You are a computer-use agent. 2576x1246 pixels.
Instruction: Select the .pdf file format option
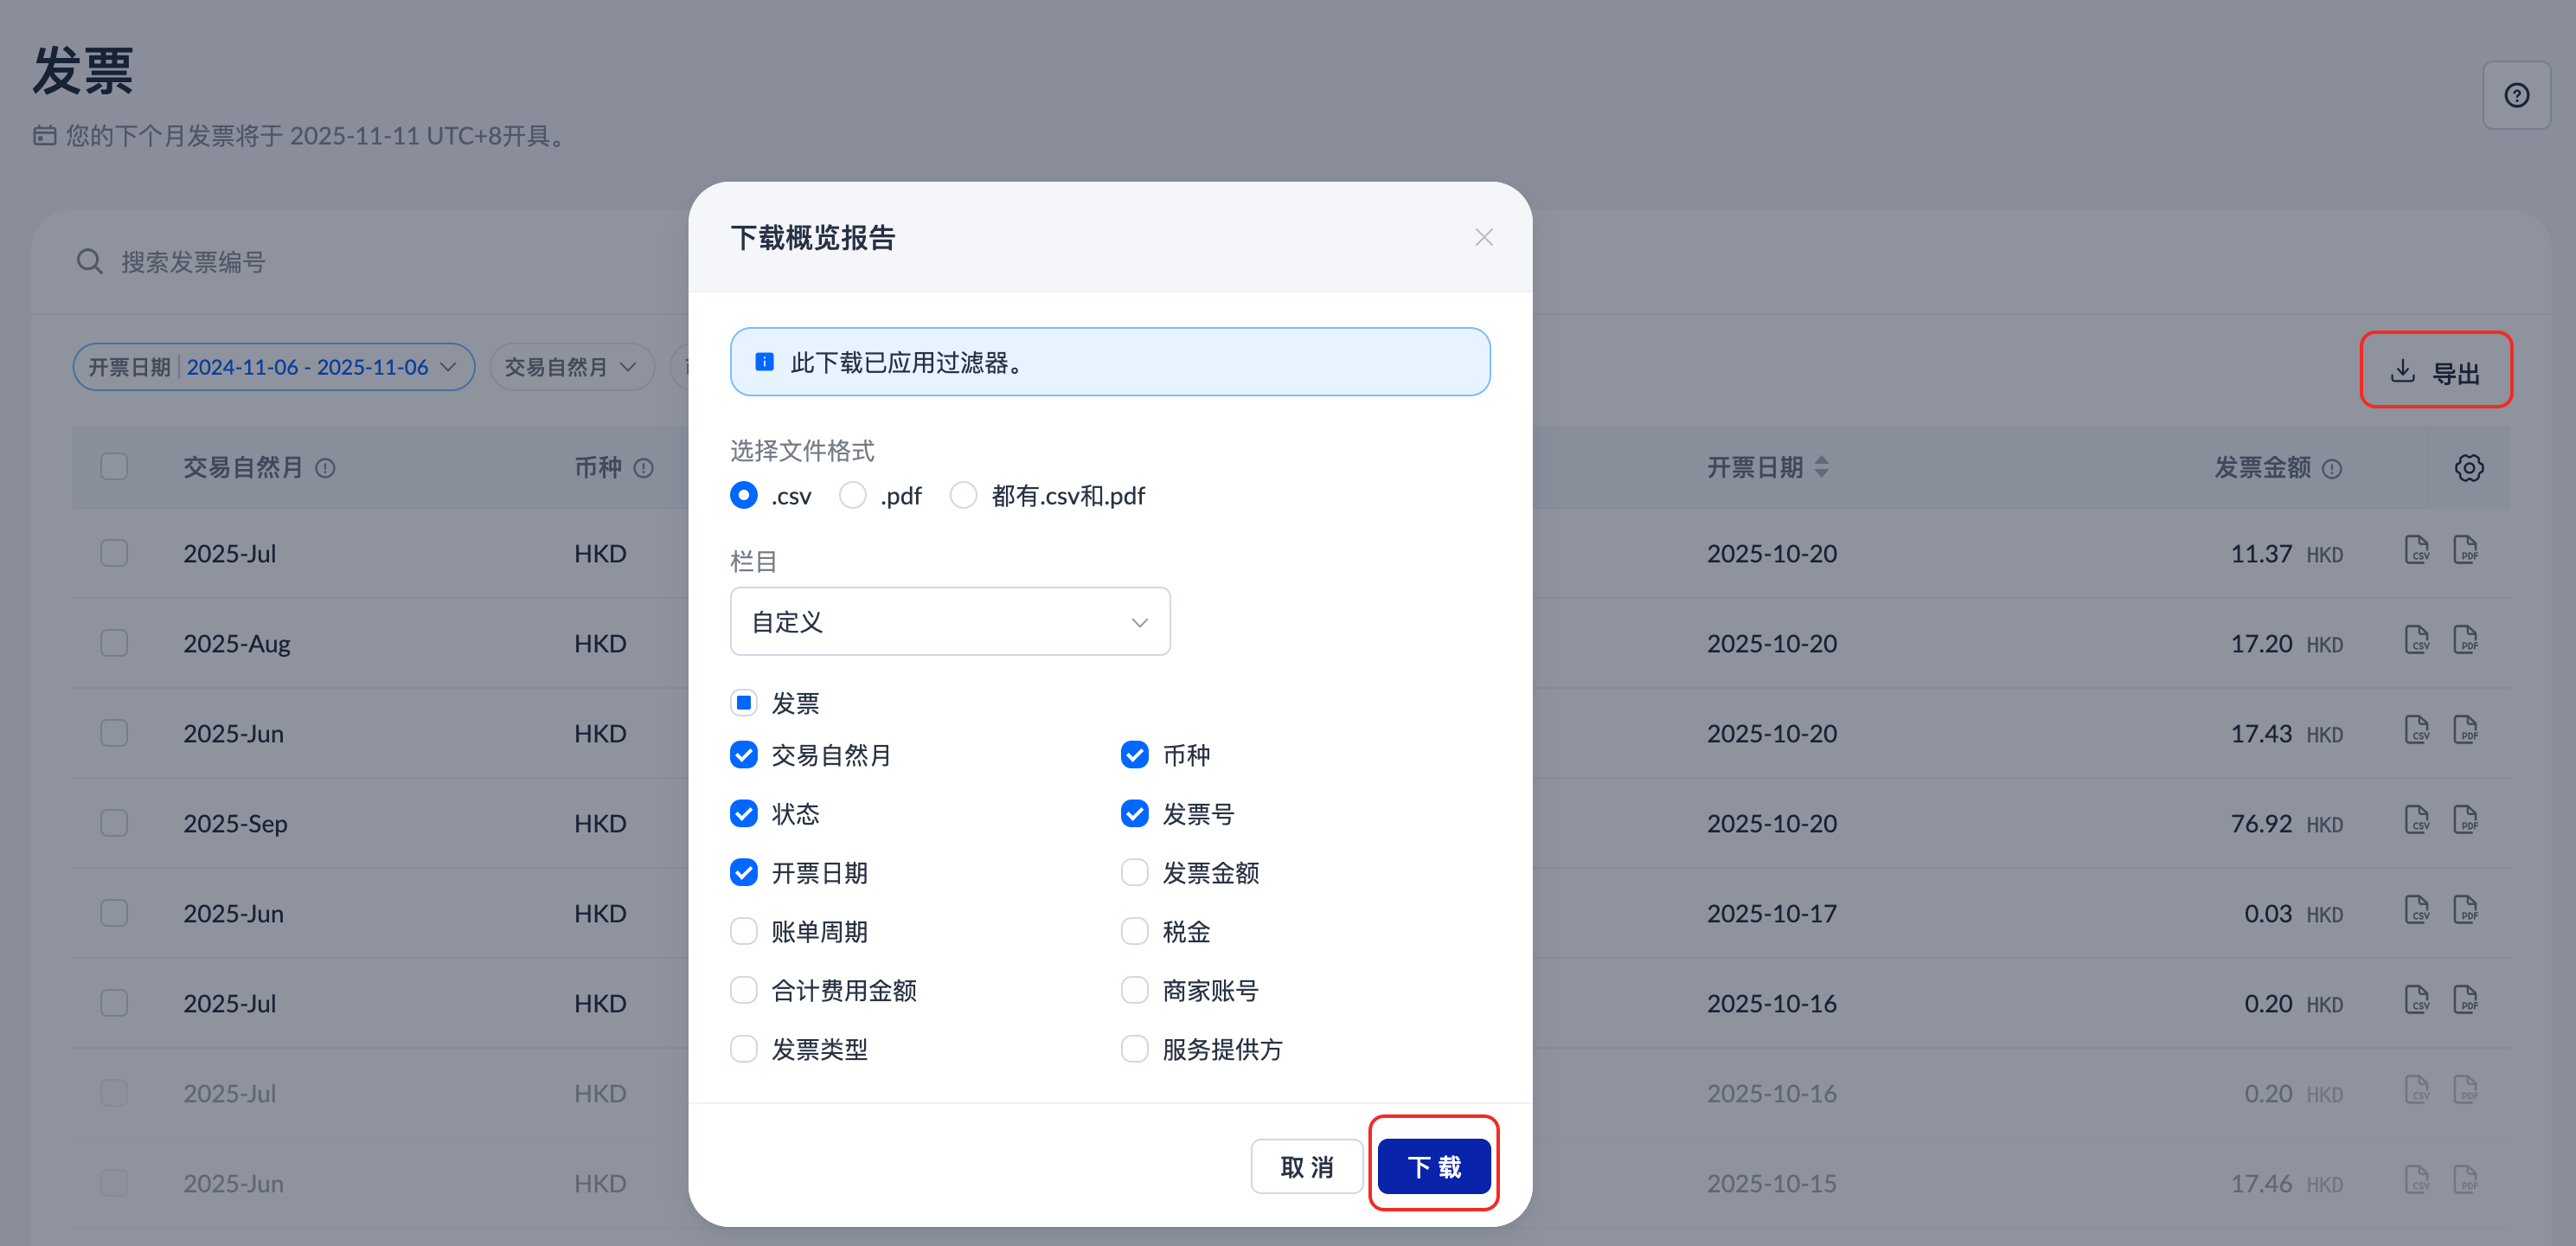pos(852,495)
